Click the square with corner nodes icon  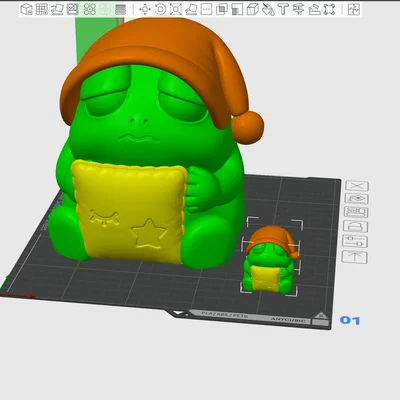pos(329,9)
